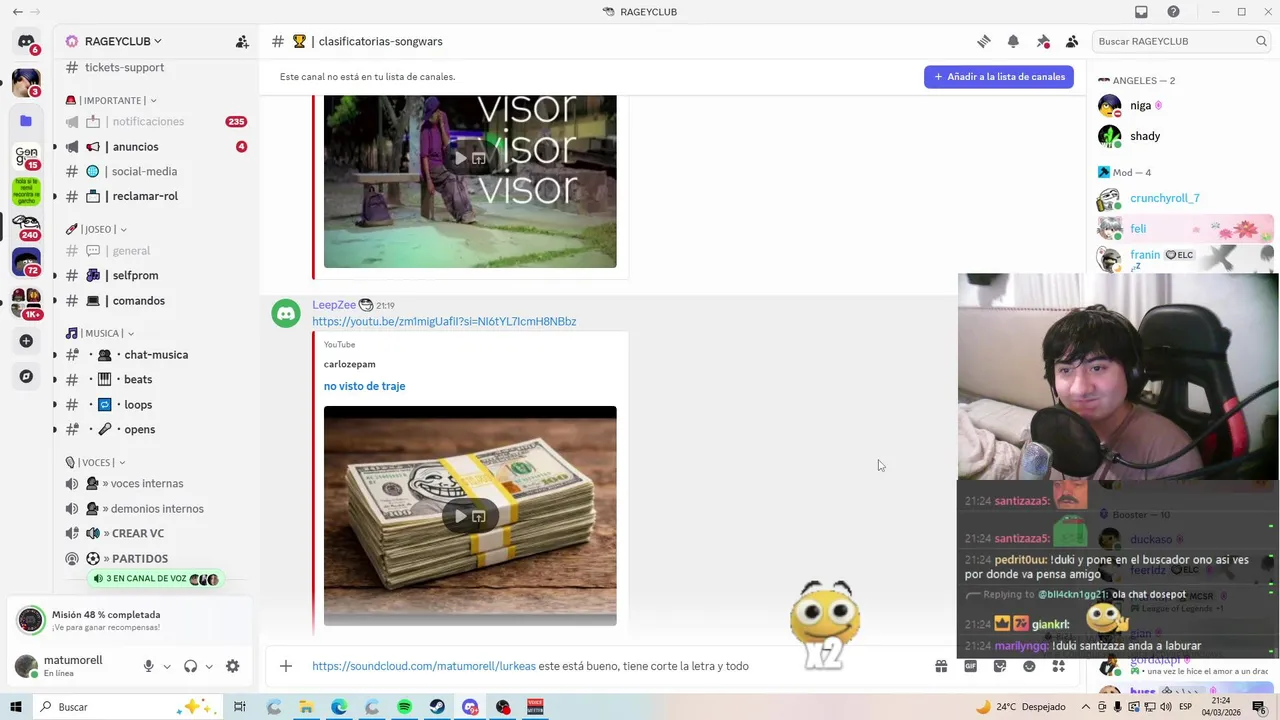
Task: Open emoji picker
Action: pos(1029,666)
